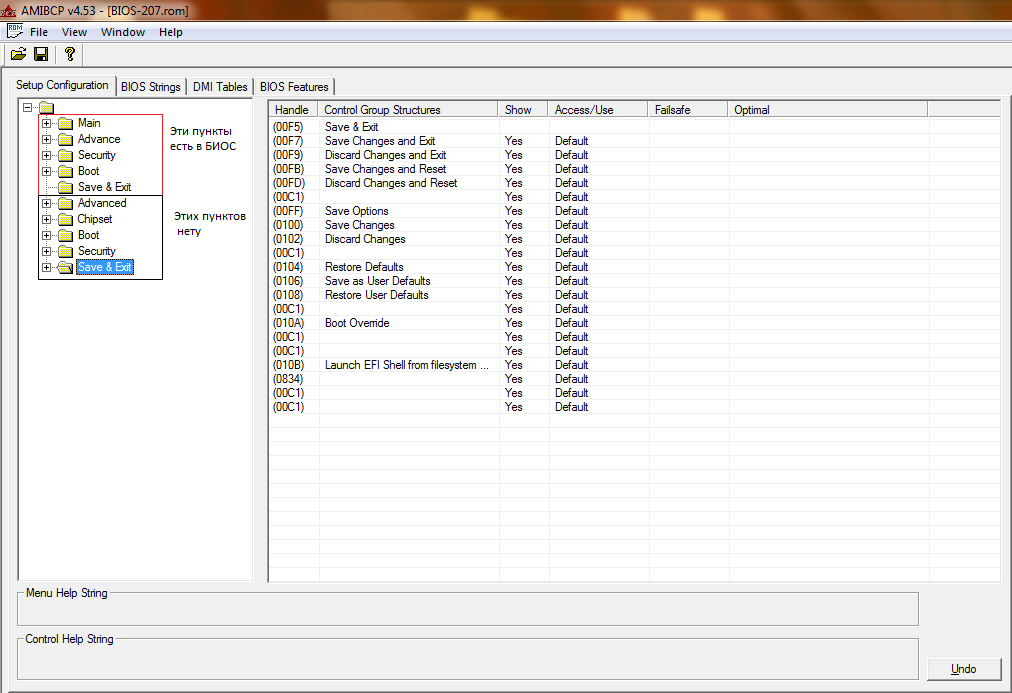Click the ROM document icon beside File
The width and height of the screenshot is (1012, 693).
click(x=15, y=31)
